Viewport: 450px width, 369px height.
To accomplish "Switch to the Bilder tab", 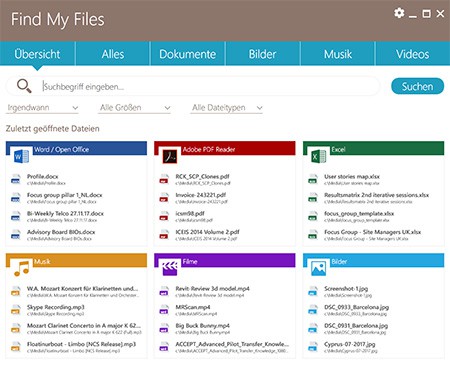I will pos(262,54).
